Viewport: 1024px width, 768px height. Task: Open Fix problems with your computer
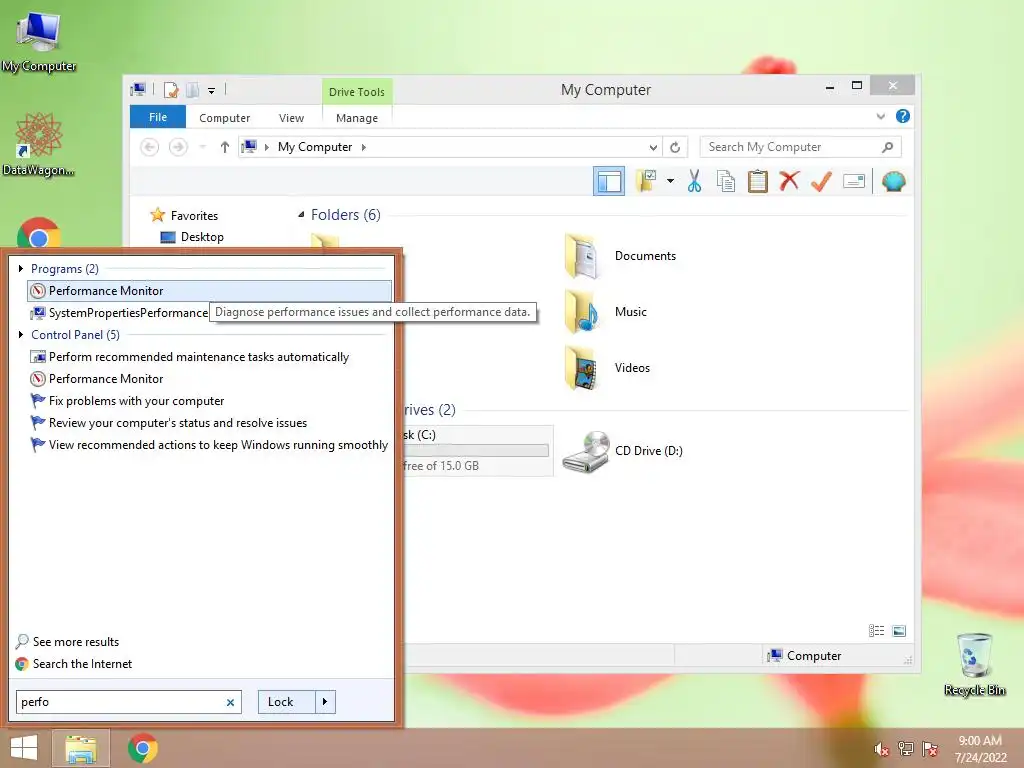[136, 401]
